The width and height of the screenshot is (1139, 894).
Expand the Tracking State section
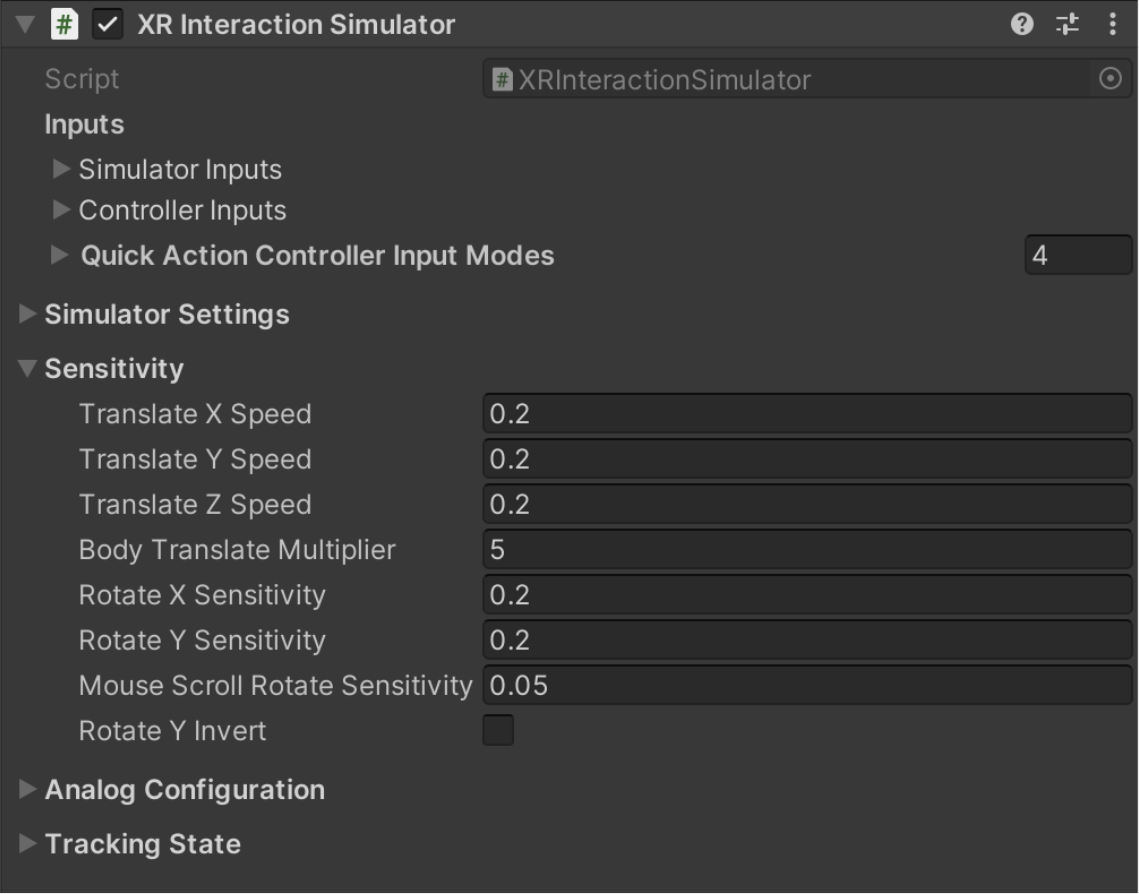[27, 843]
